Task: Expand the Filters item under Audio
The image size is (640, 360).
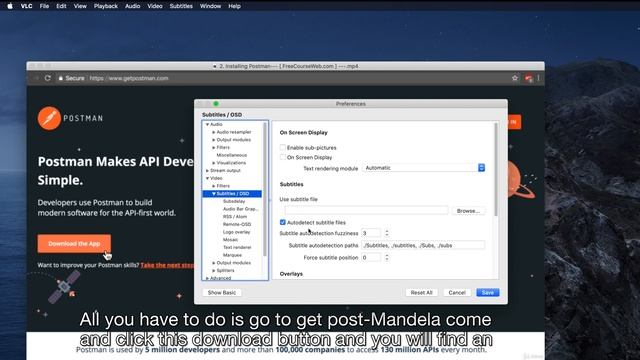Action: pos(213,147)
